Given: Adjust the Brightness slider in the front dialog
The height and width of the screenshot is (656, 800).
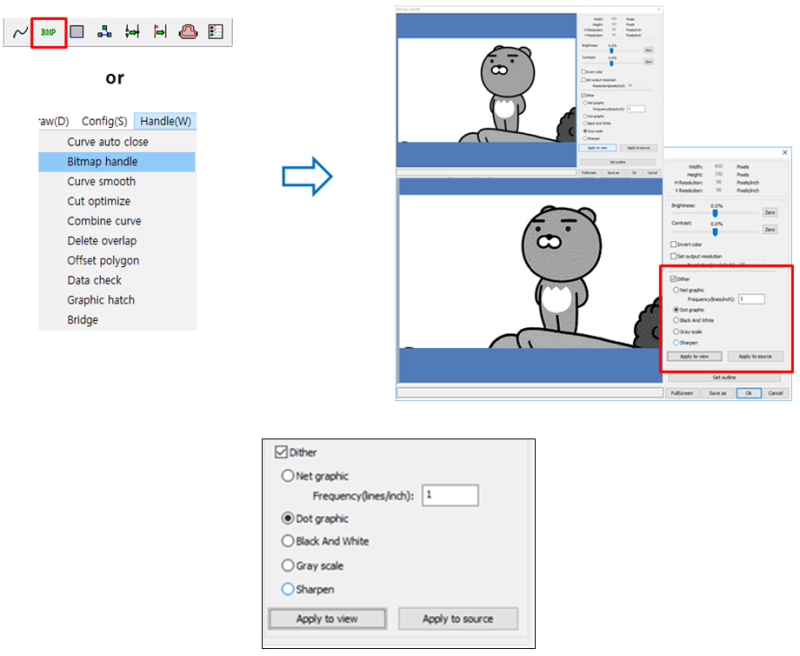Looking at the screenshot, I should tap(715, 213).
